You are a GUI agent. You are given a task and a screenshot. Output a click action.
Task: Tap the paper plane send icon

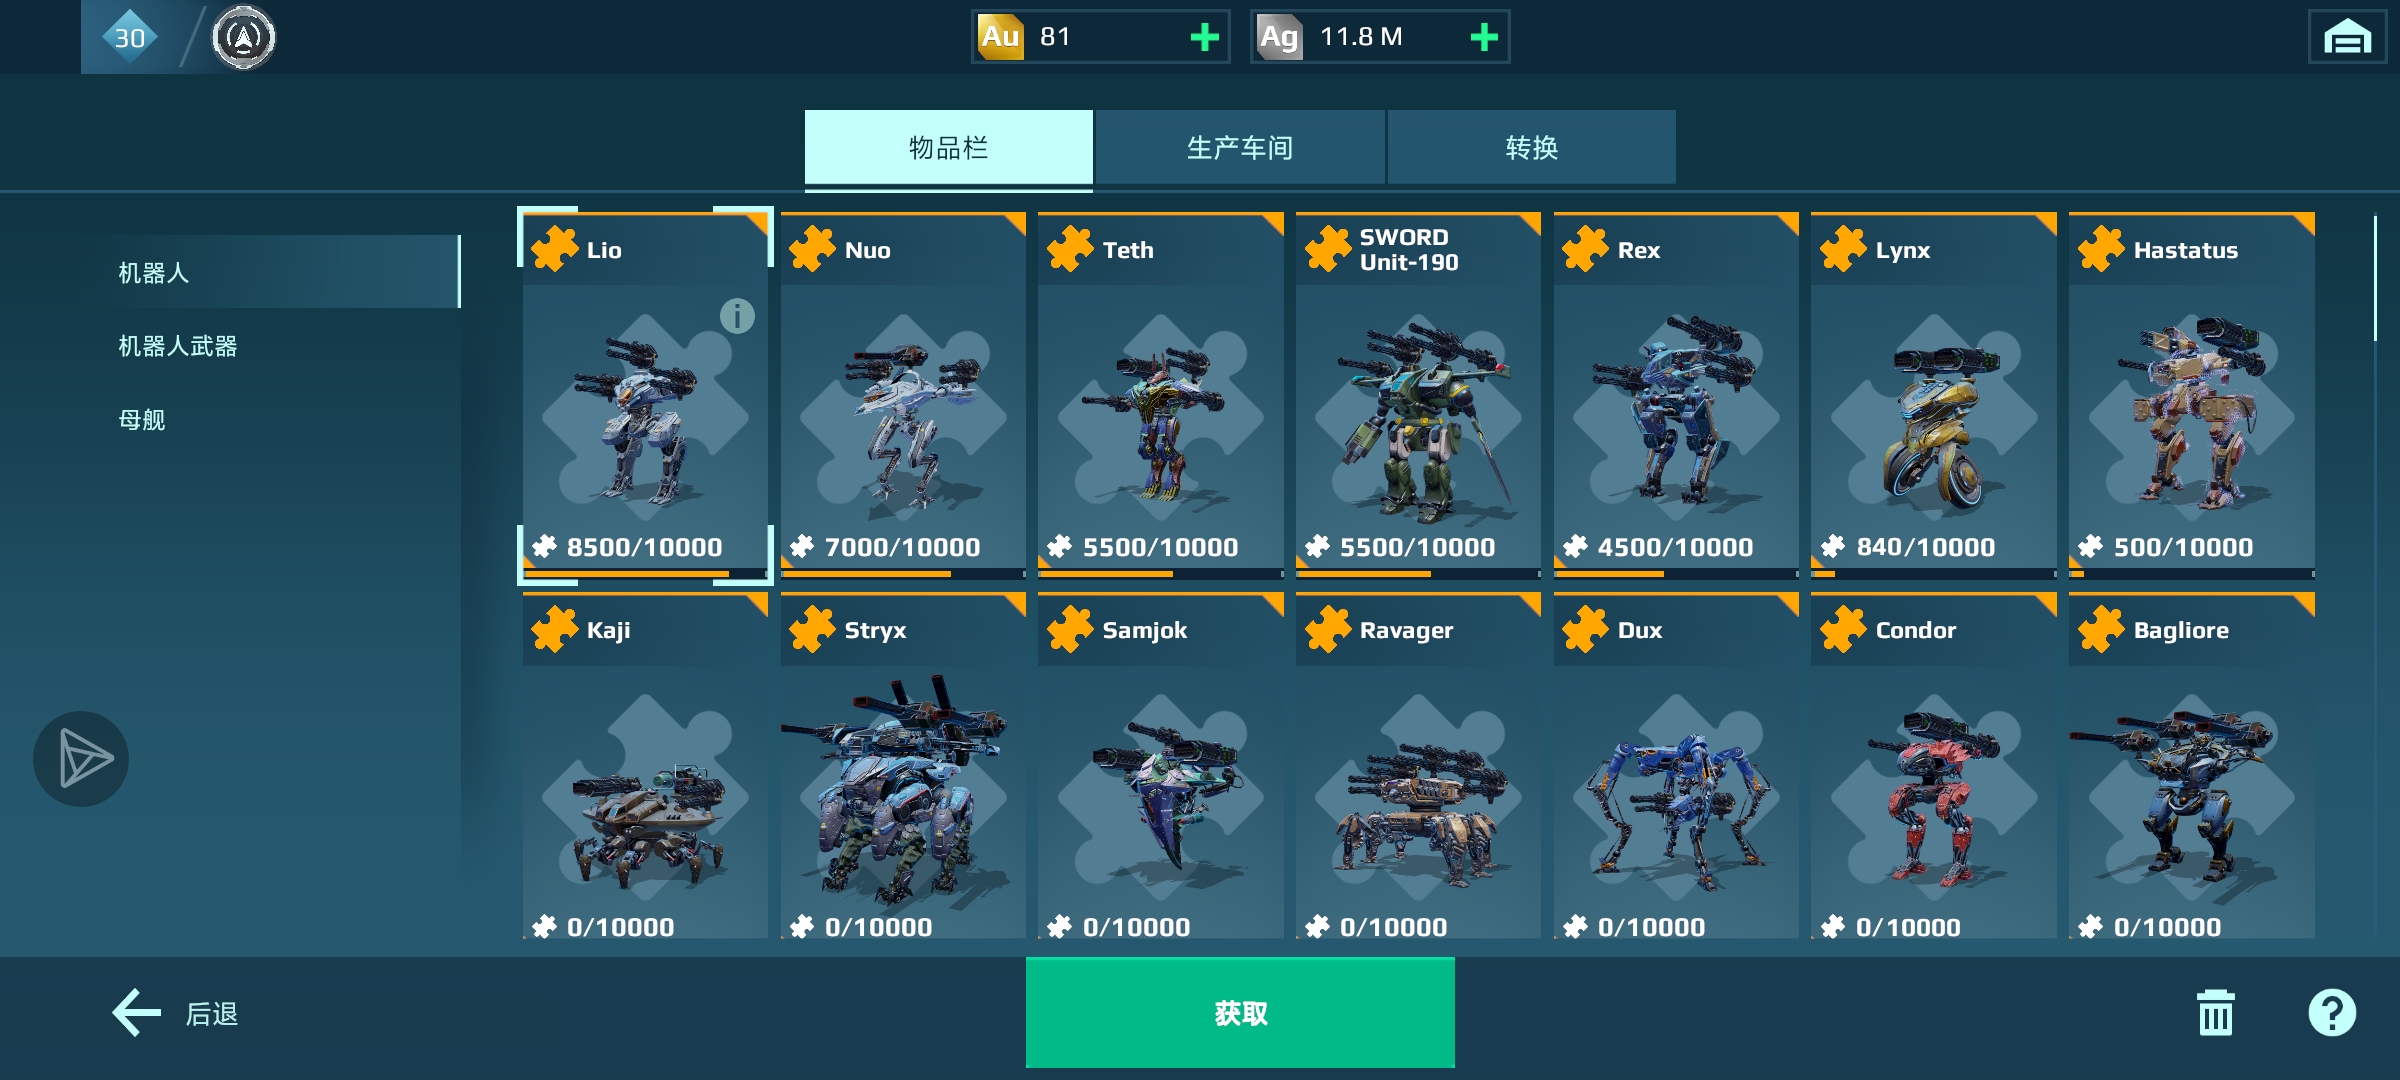(x=81, y=759)
